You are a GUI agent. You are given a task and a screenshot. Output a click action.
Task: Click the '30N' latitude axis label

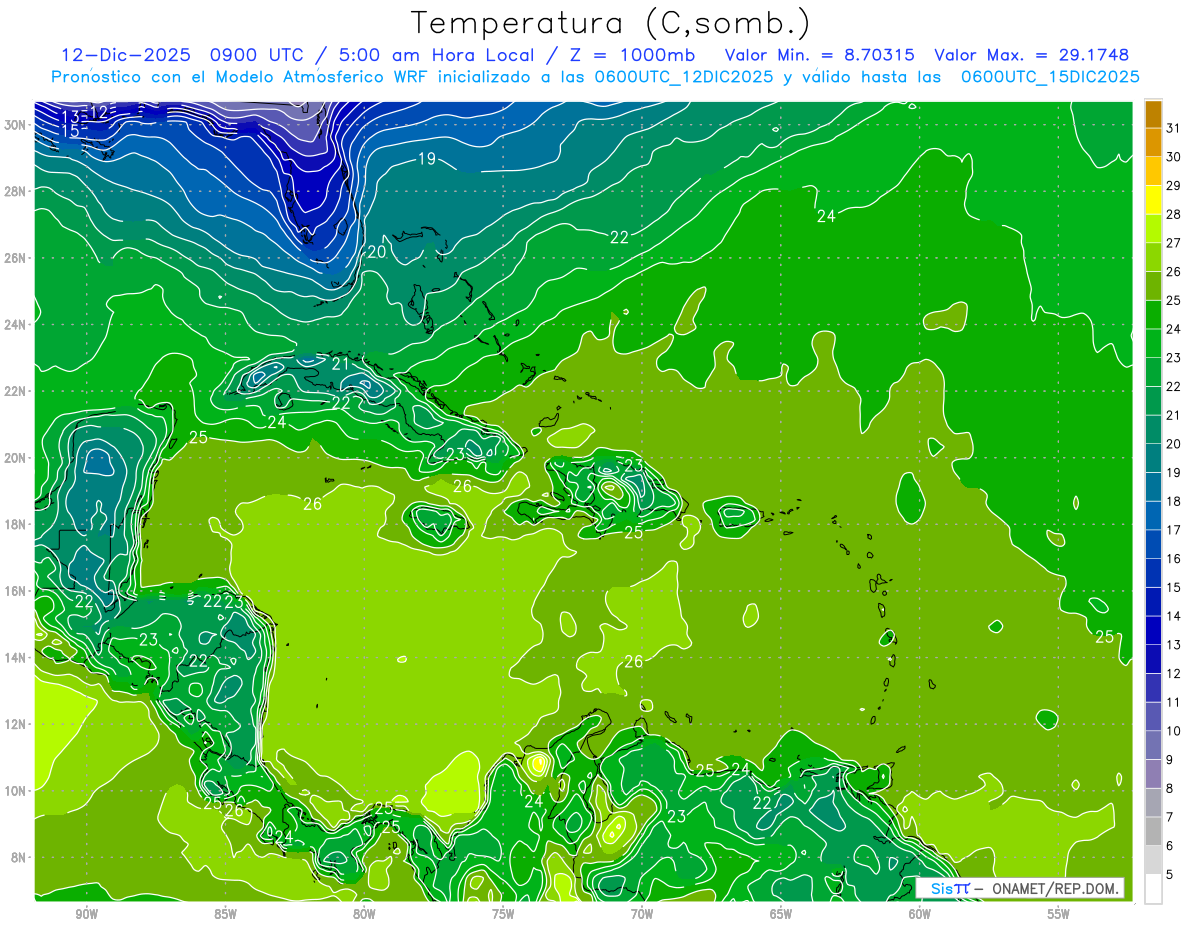[x=17, y=124]
